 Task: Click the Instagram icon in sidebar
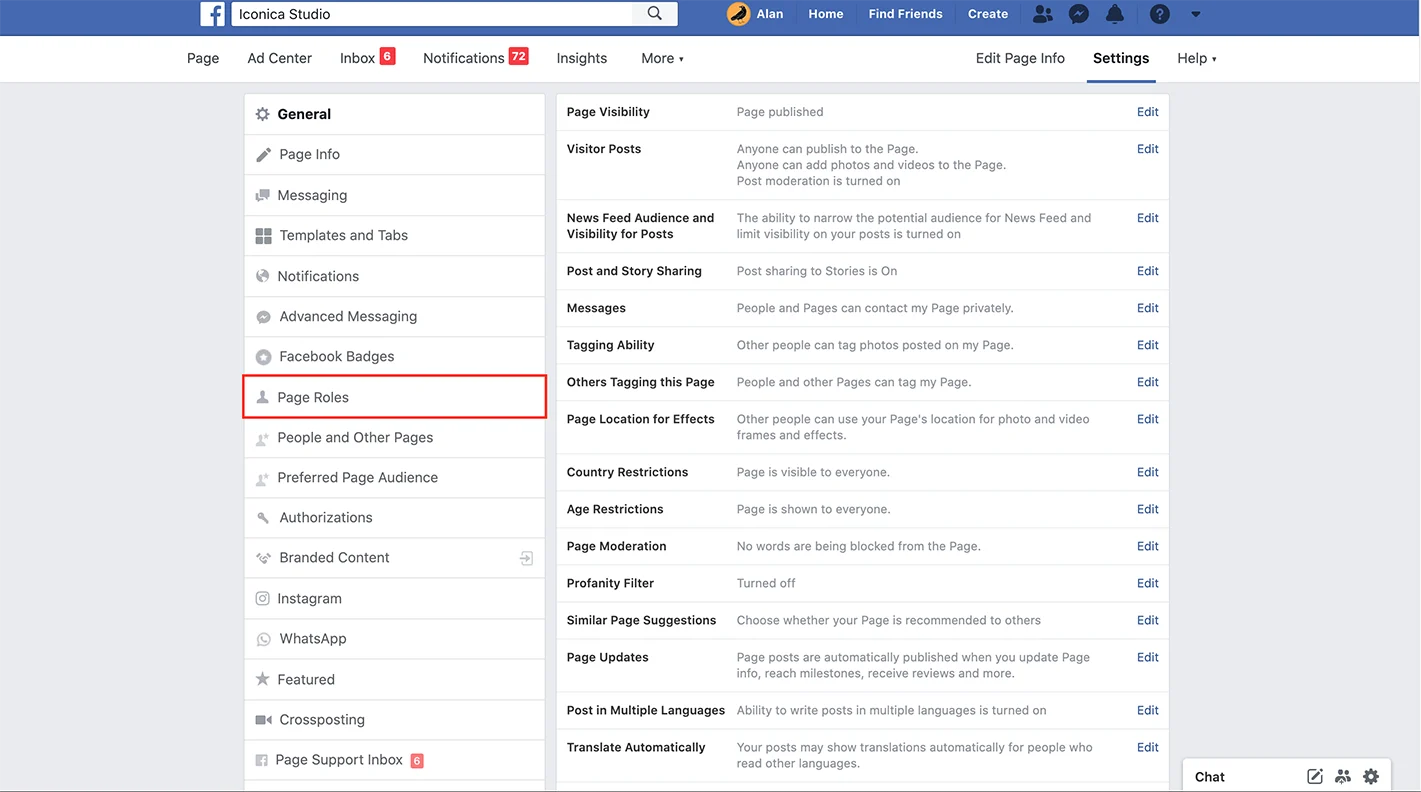click(x=263, y=598)
